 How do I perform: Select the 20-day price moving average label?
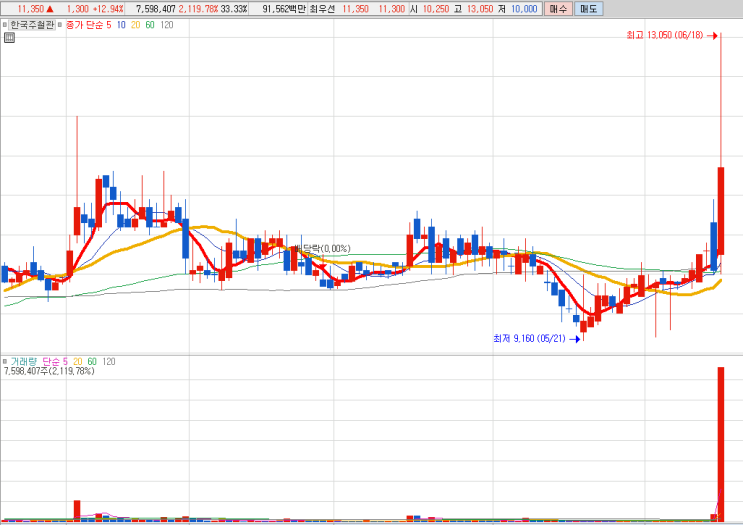pyautogui.click(x=136, y=25)
